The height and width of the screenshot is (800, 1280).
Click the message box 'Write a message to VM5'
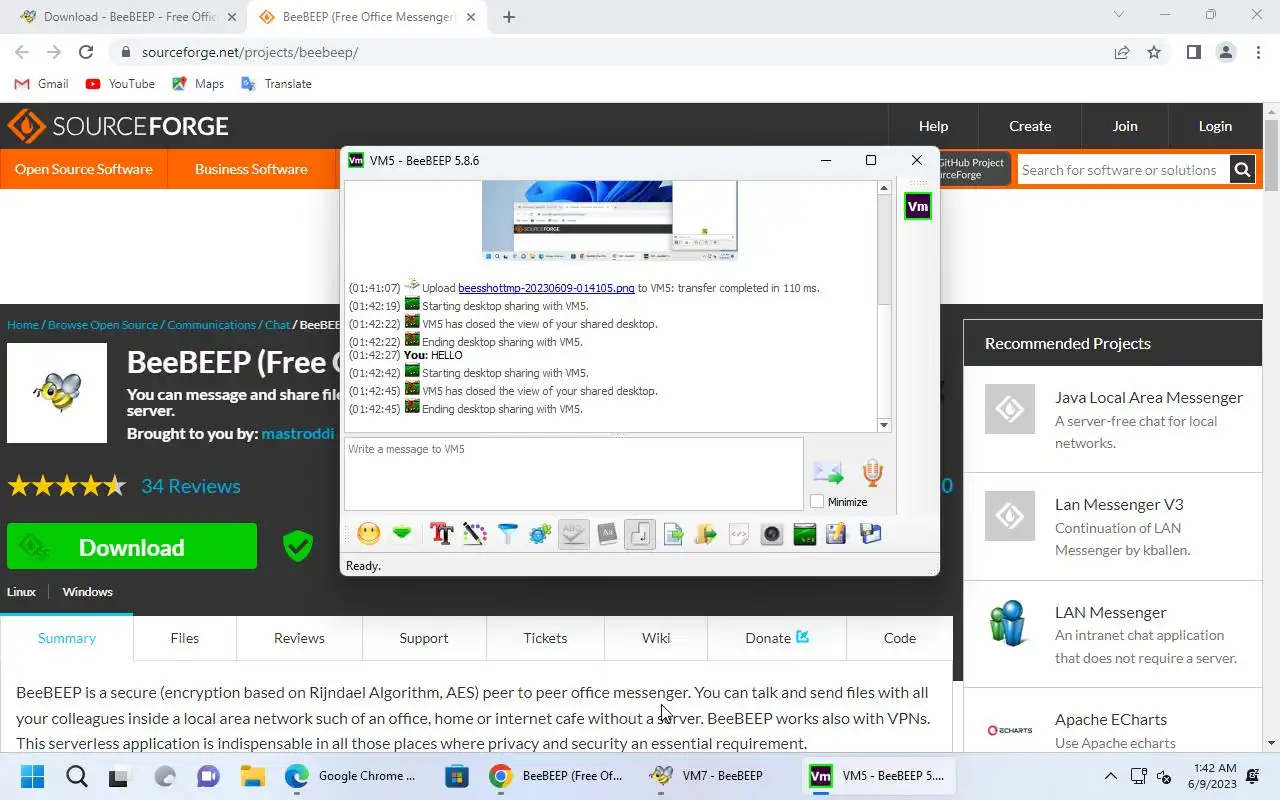pos(573,474)
